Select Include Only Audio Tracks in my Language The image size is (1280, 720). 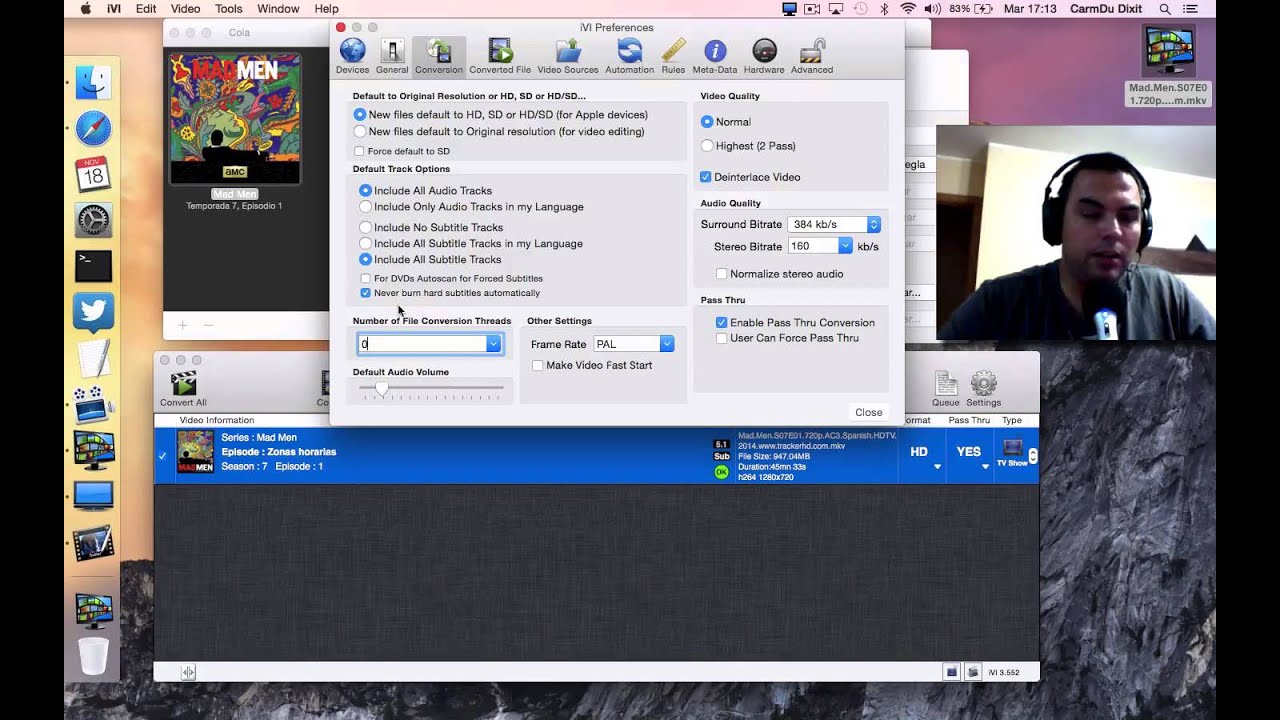click(365, 207)
